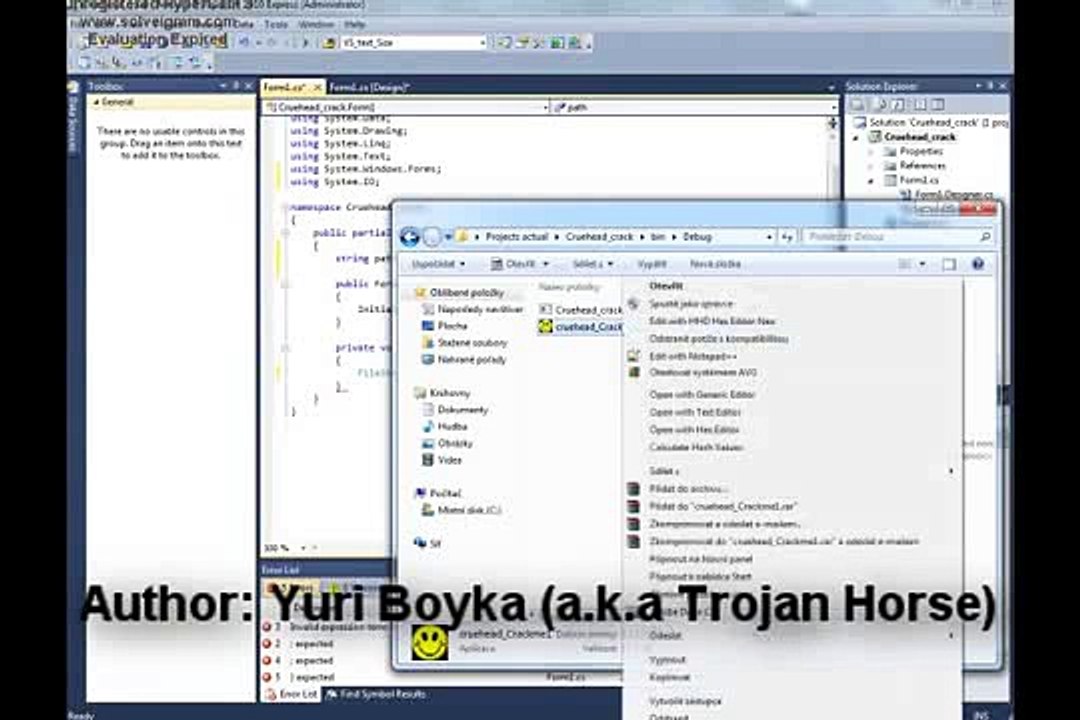The width and height of the screenshot is (1080, 720).
Task: Switch to the Find Symbol Results tab
Action: point(376,695)
